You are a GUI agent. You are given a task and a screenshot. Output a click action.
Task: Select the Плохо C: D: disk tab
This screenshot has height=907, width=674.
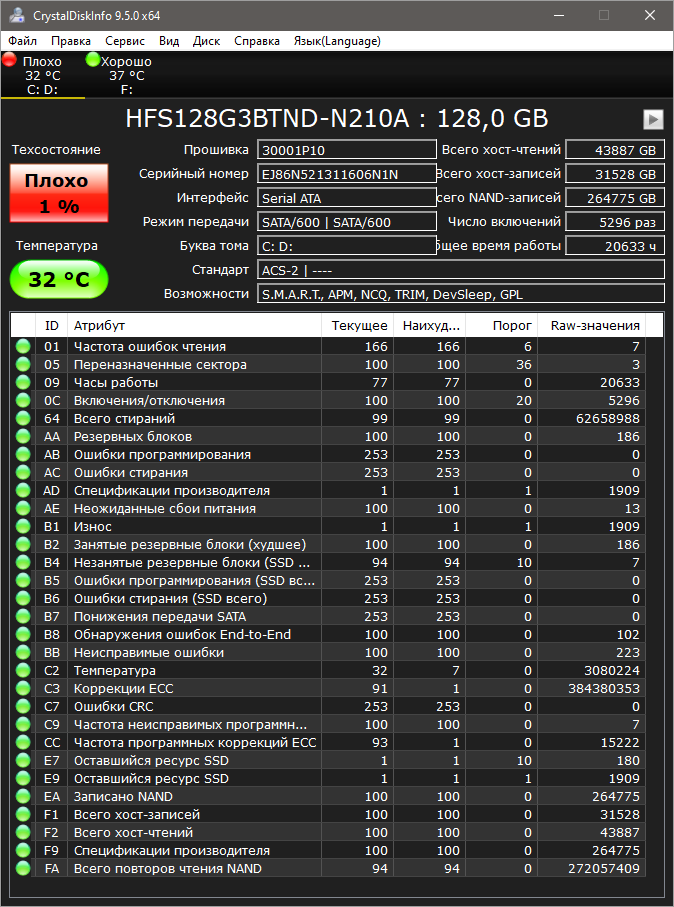(x=42, y=75)
